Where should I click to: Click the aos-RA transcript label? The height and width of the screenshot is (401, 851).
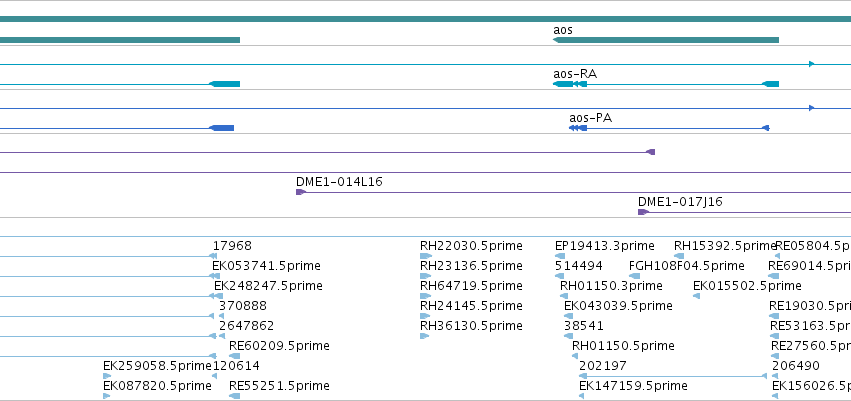click(575, 74)
